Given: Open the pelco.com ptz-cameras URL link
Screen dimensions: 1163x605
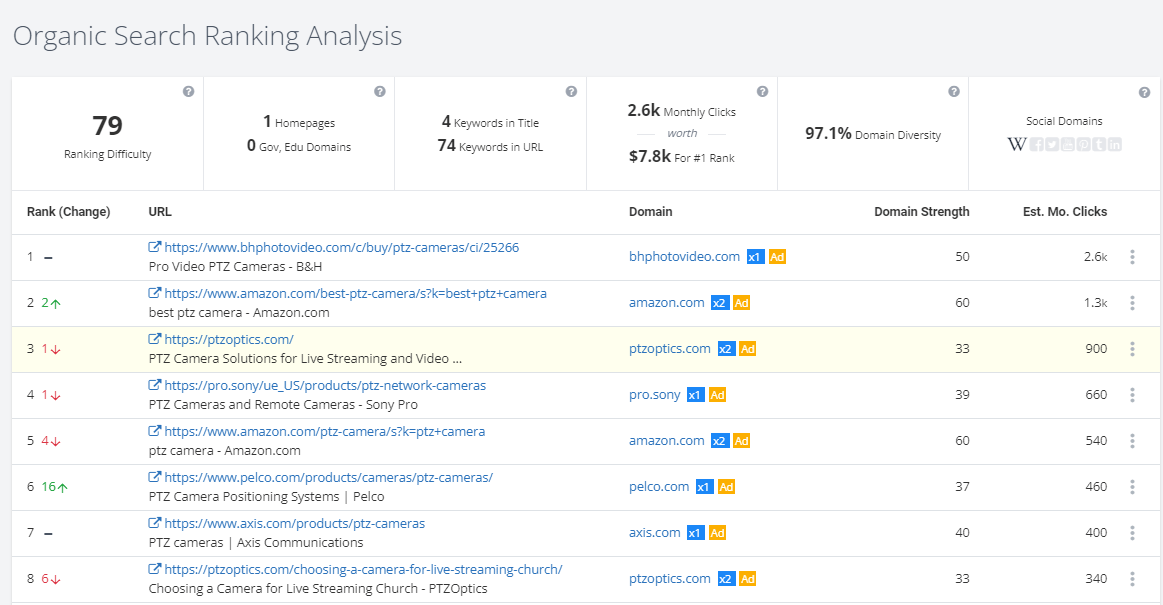Looking at the screenshot, I should [329, 477].
